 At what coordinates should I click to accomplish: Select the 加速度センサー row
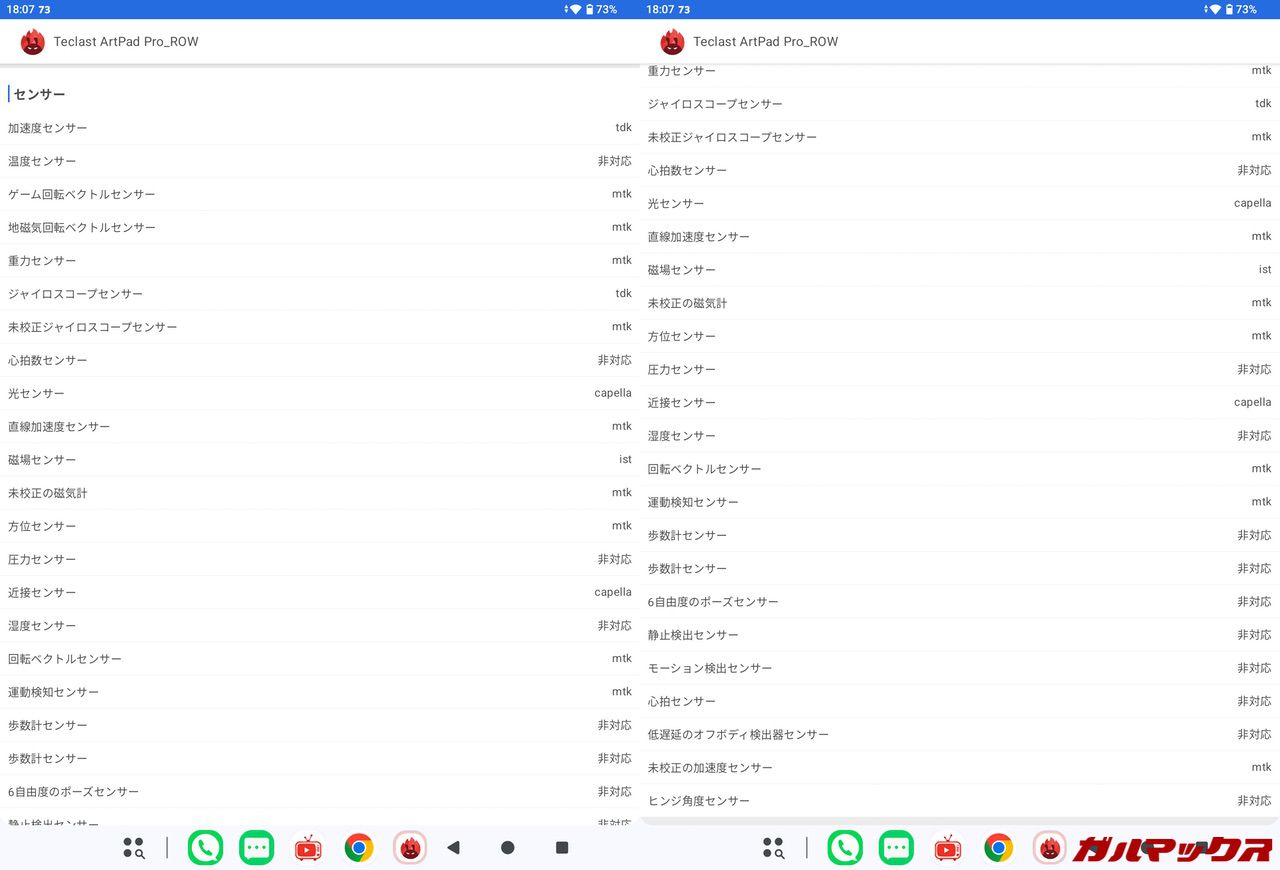click(x=320, y=128)
